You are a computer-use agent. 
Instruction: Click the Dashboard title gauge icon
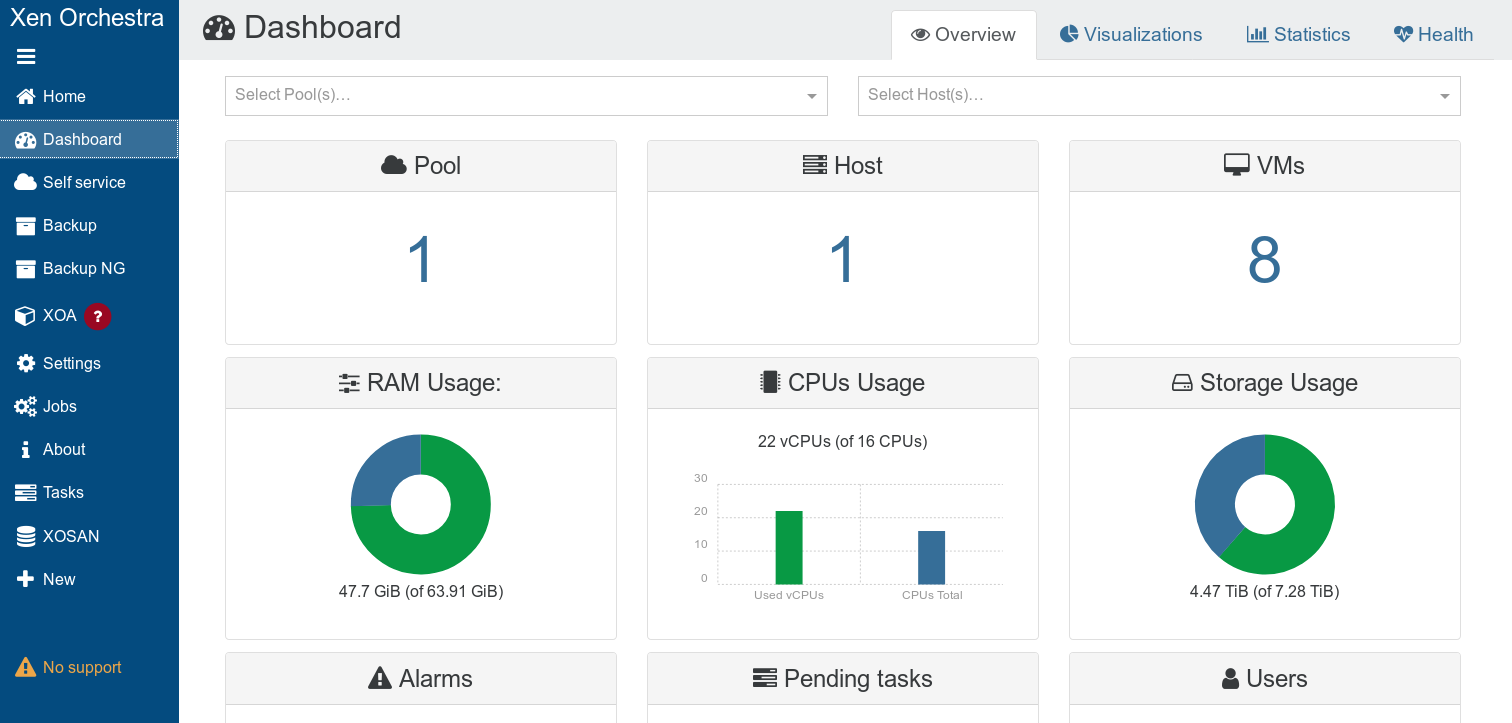pyautogui.click(x=219, y=28)
